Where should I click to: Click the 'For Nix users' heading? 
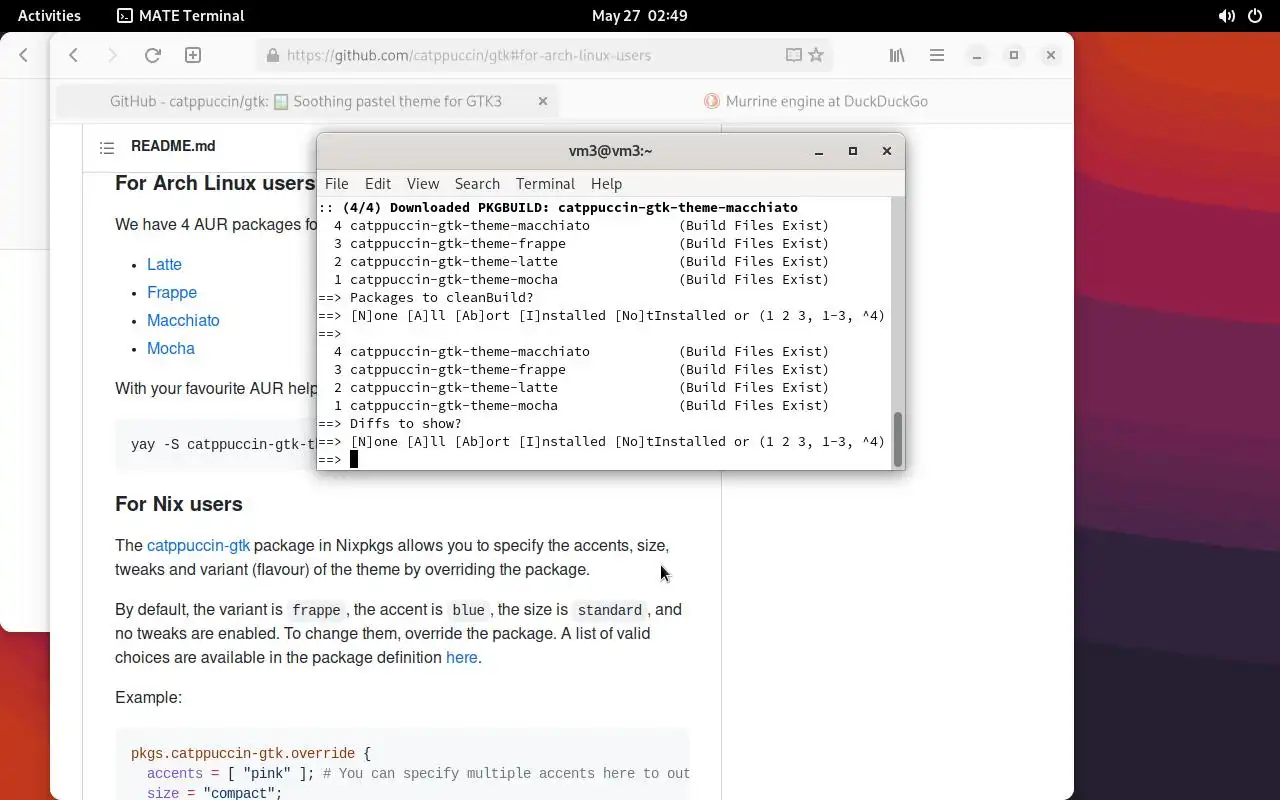[x=179, y=504]
